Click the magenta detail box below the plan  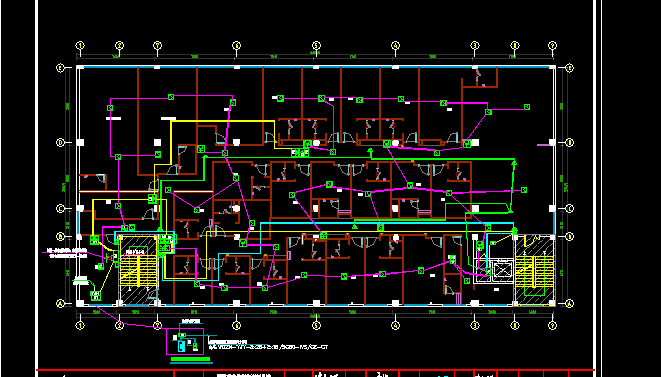[185, 342]
